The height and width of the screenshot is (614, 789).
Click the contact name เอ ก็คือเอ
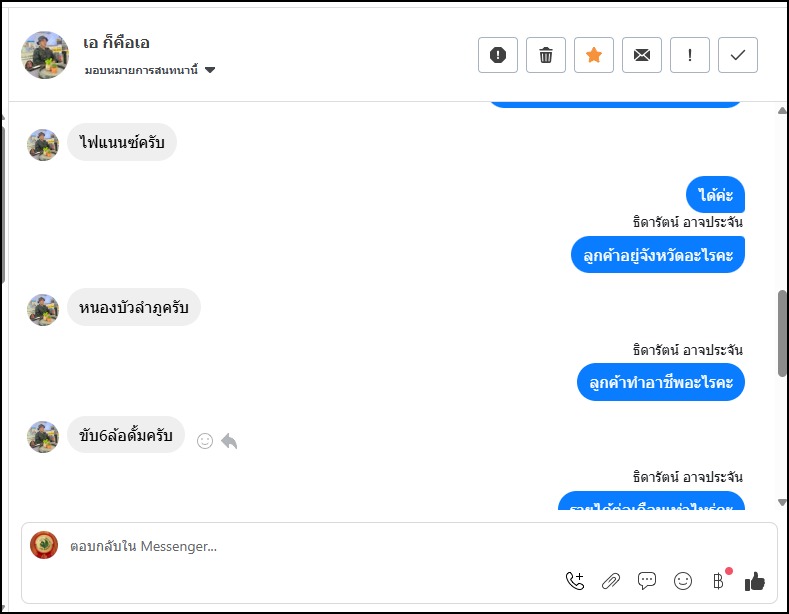pos(117,43)
